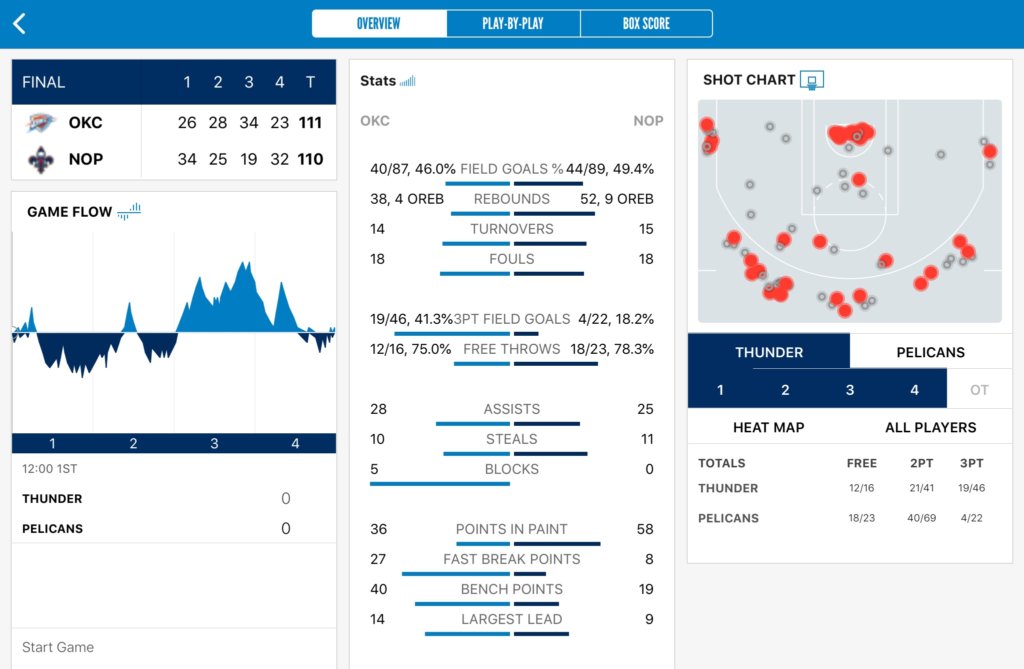The width and height of the screenshot is (1024, 669).
Task: Open the Box Score tab
Action: point(646,24)
